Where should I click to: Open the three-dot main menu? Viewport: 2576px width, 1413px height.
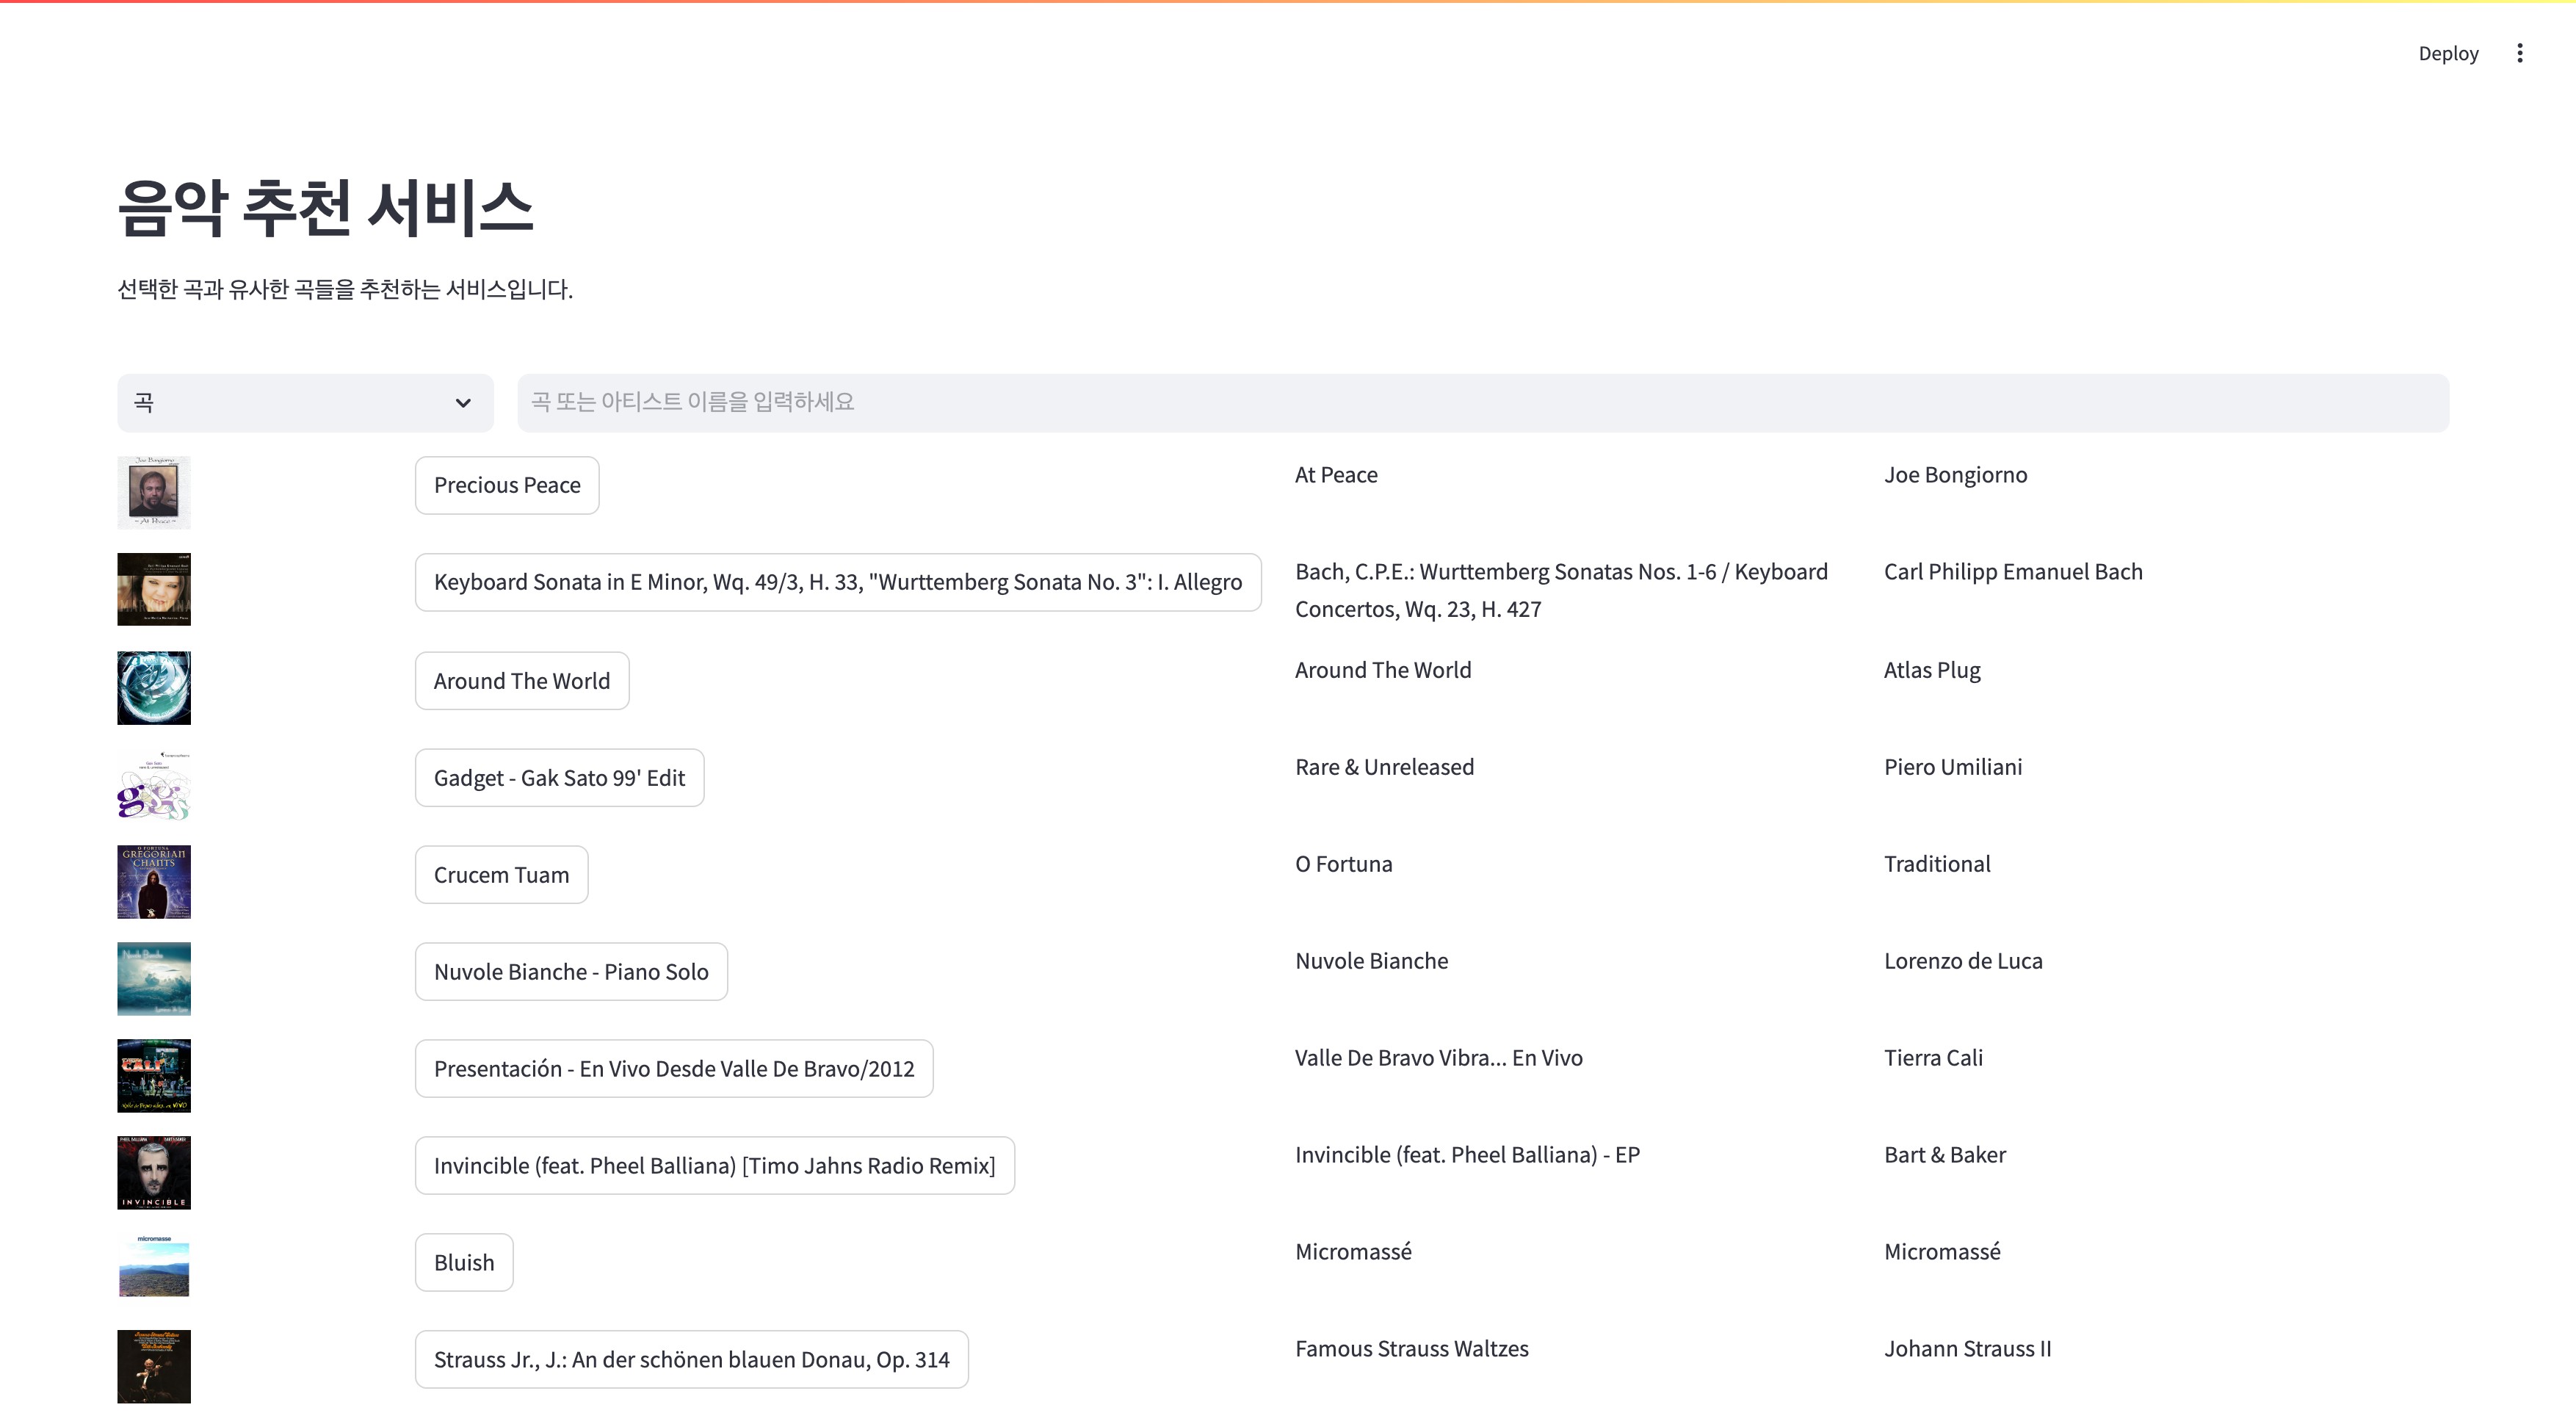2519,53
